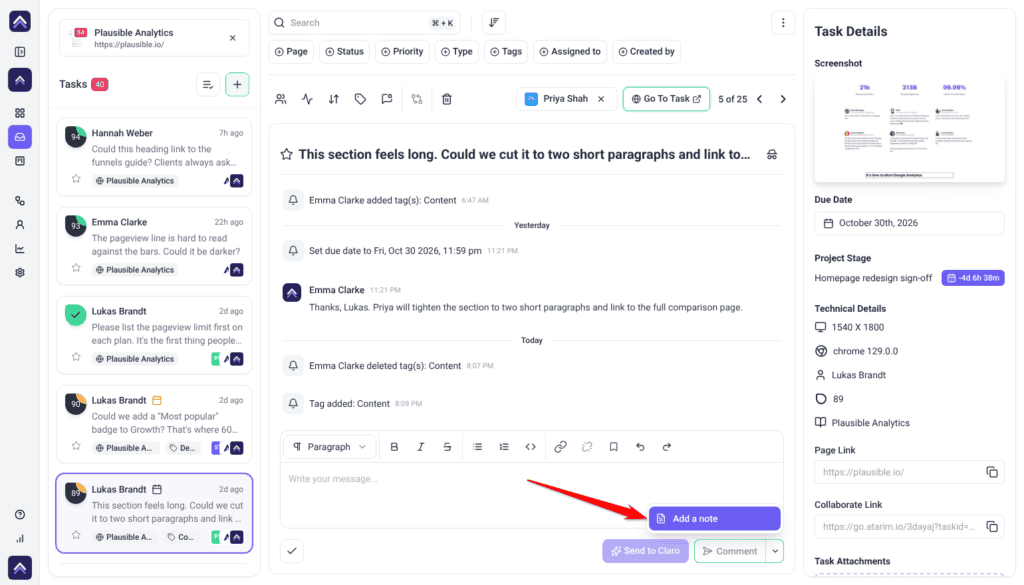Select Add a note option

click(714, 518)
